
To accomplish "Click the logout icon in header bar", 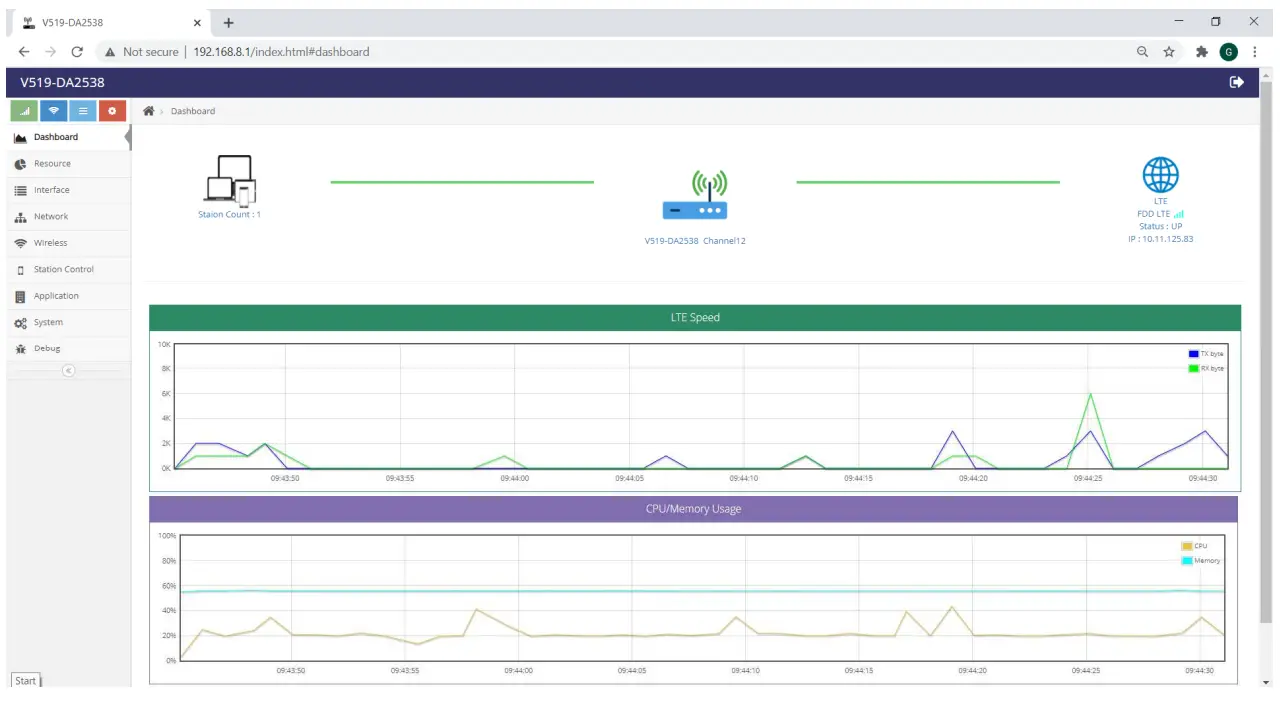I will [1237, 82].
